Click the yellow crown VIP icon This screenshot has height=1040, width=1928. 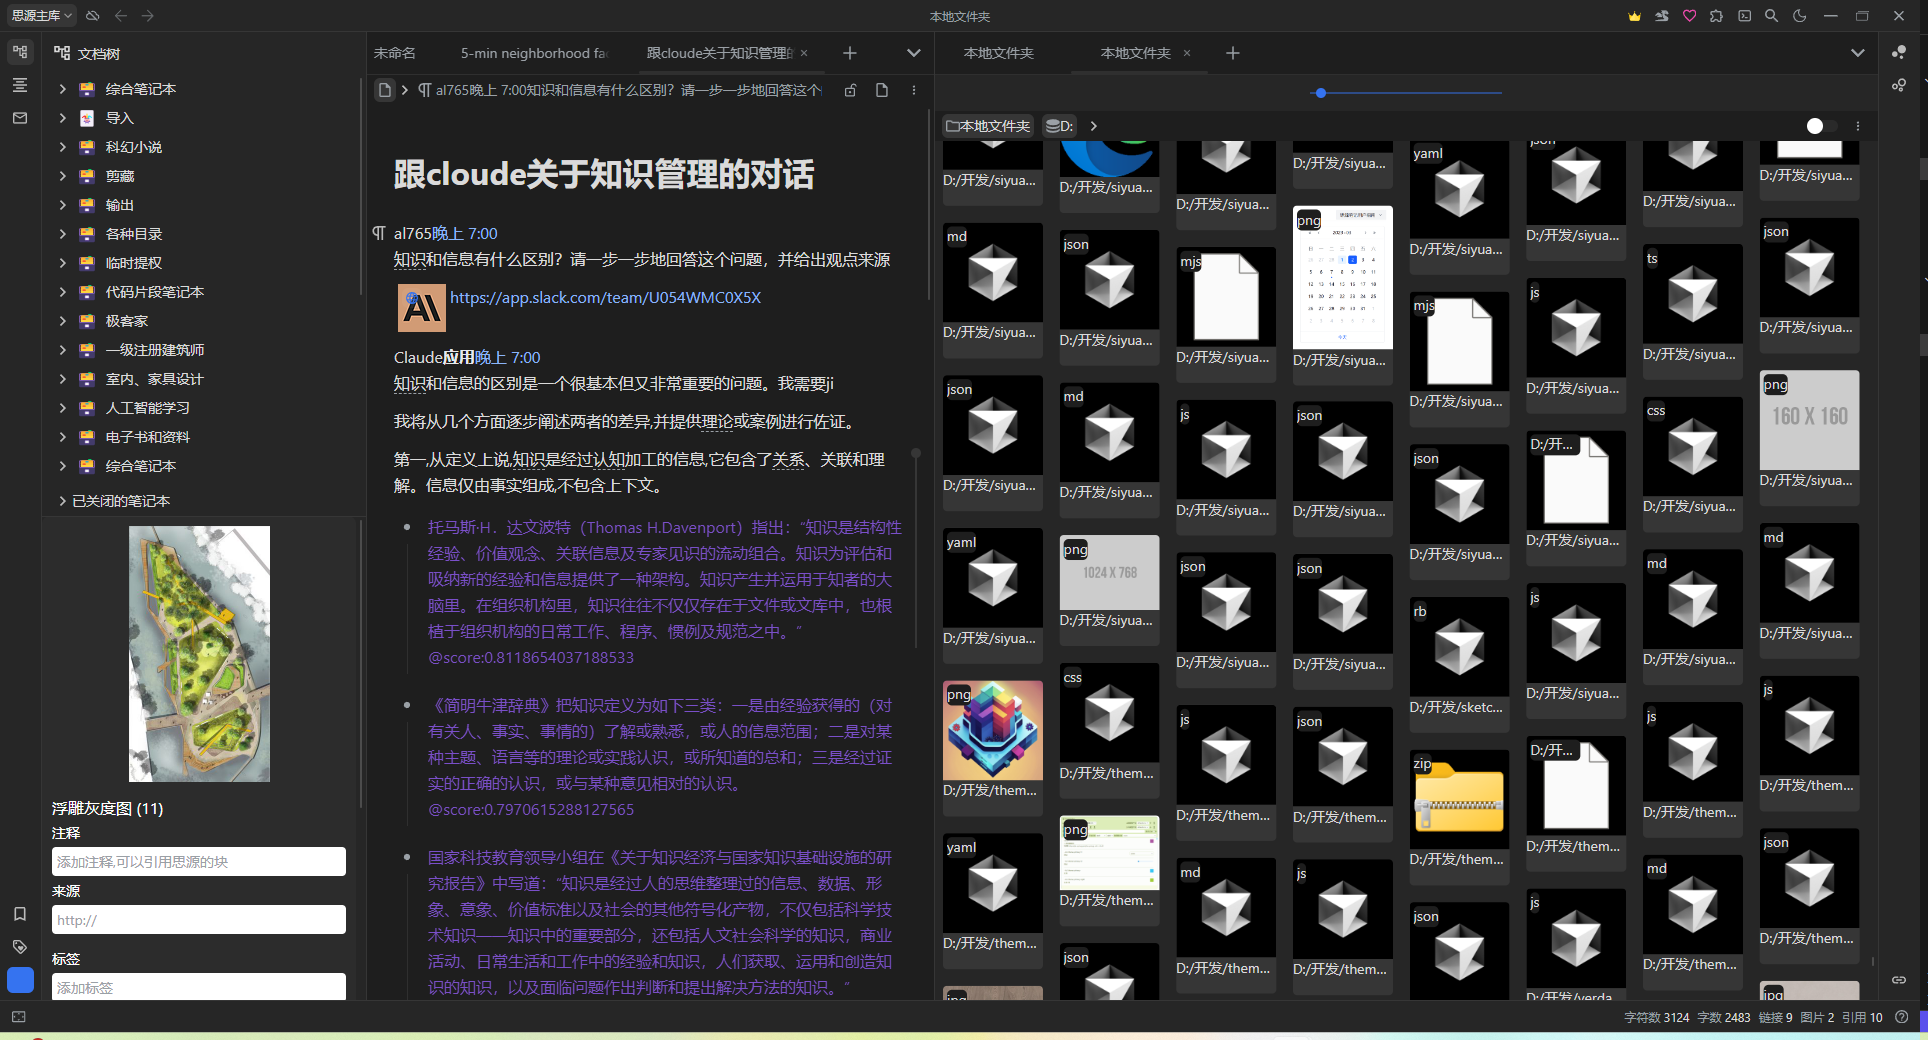pyautogui.click(x=1635, y=16)
